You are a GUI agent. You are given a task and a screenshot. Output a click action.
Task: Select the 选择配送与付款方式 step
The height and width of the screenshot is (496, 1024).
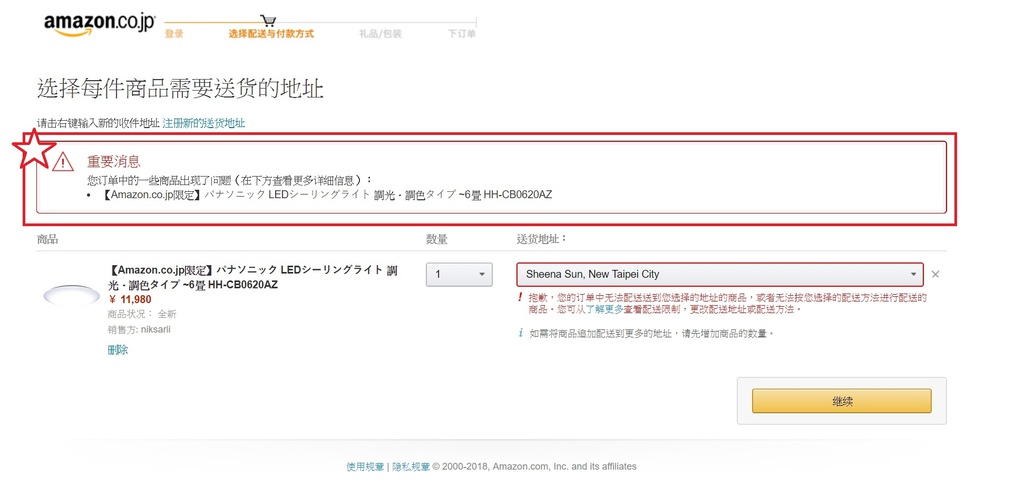pos(271,34)
